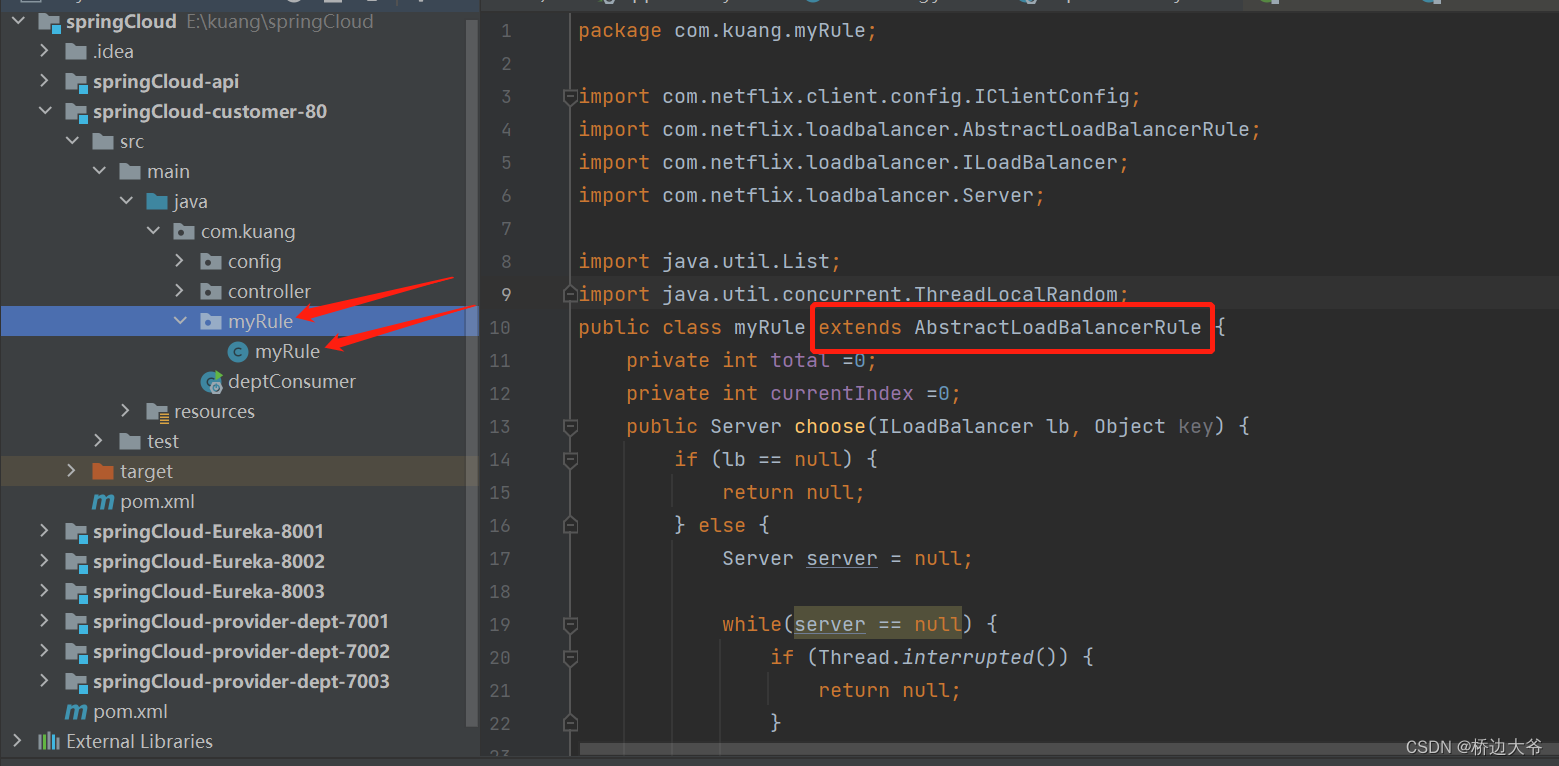1559x766 pixels.
Task: Fold the Thread.interrupted if at line 20
Action: (x=570, y=658)
